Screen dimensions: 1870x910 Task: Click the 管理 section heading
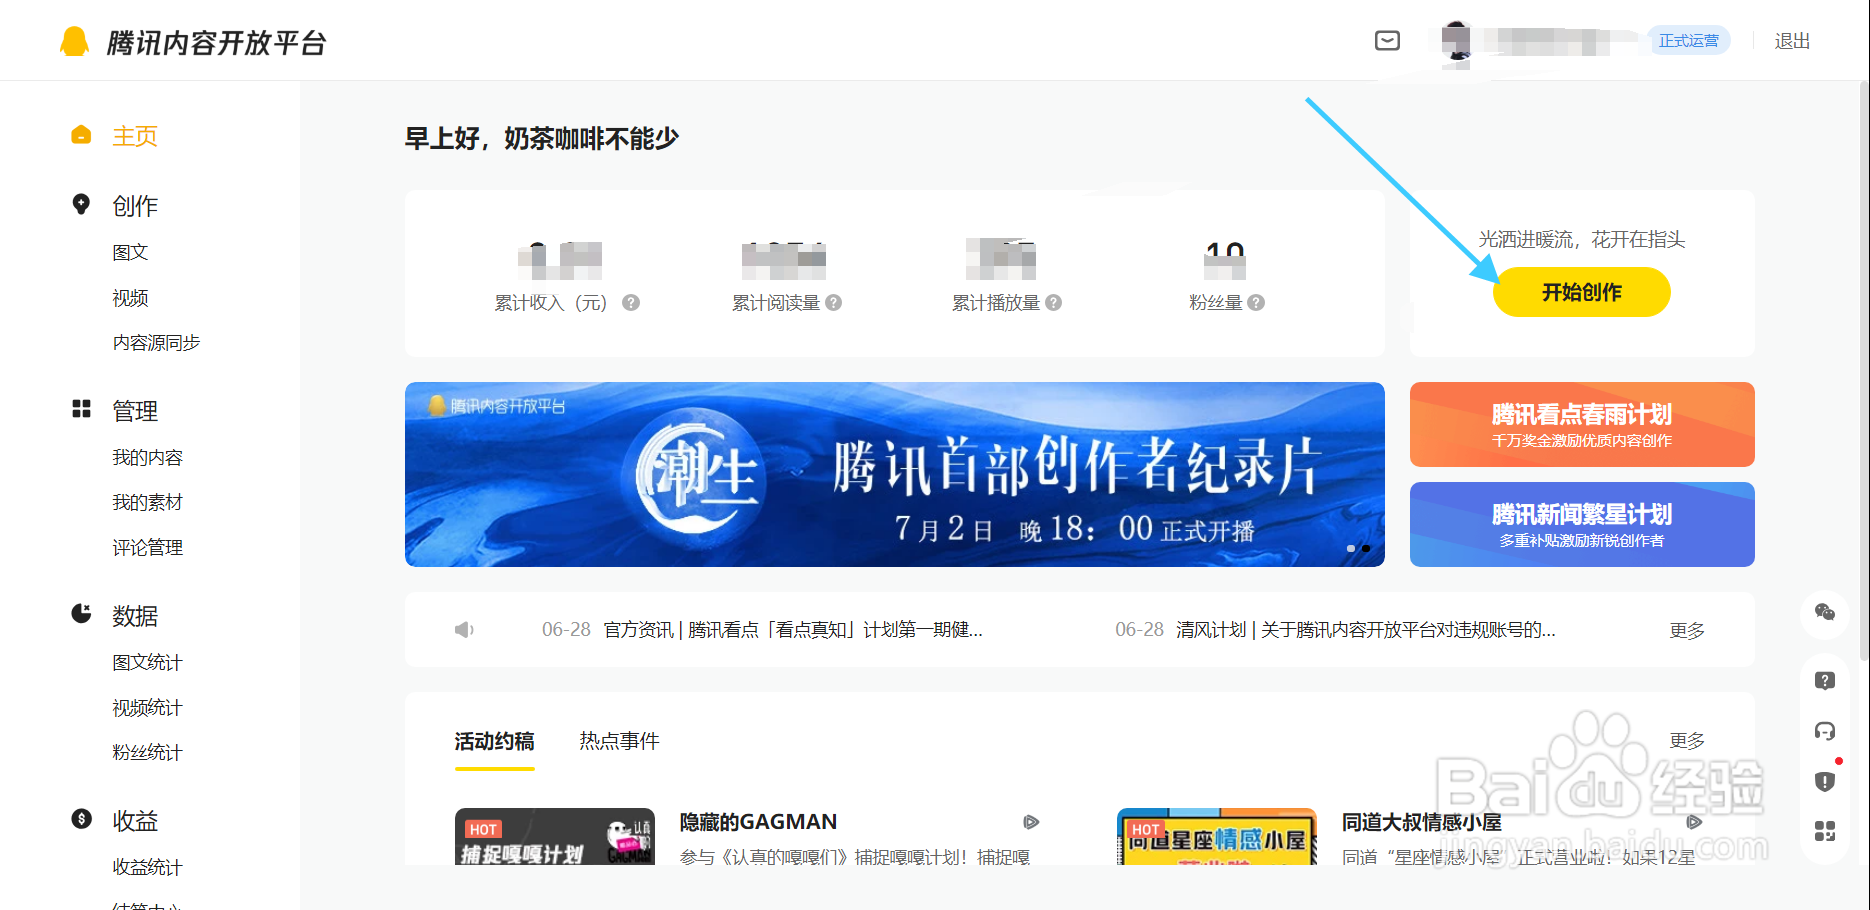pos(135,411)
